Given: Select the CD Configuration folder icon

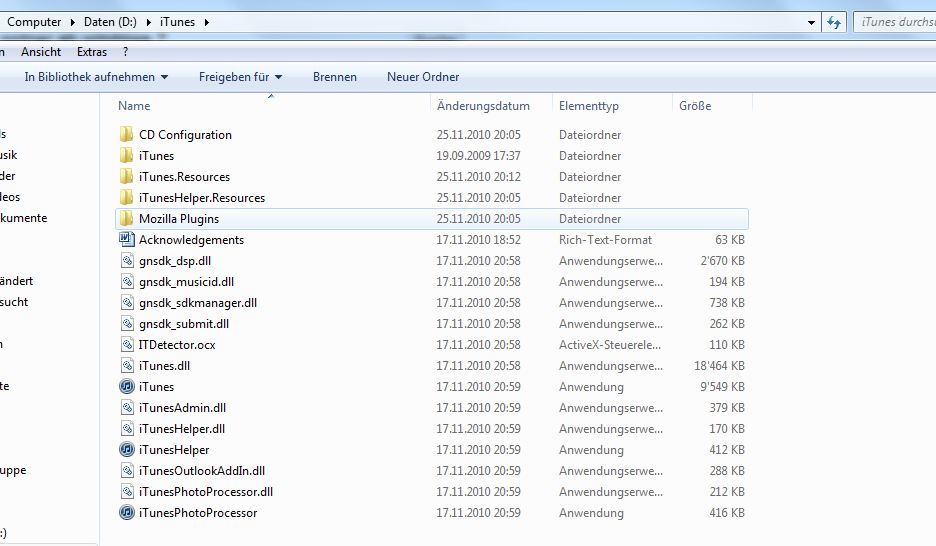Looking at the screenshot, I should (126, 135).
